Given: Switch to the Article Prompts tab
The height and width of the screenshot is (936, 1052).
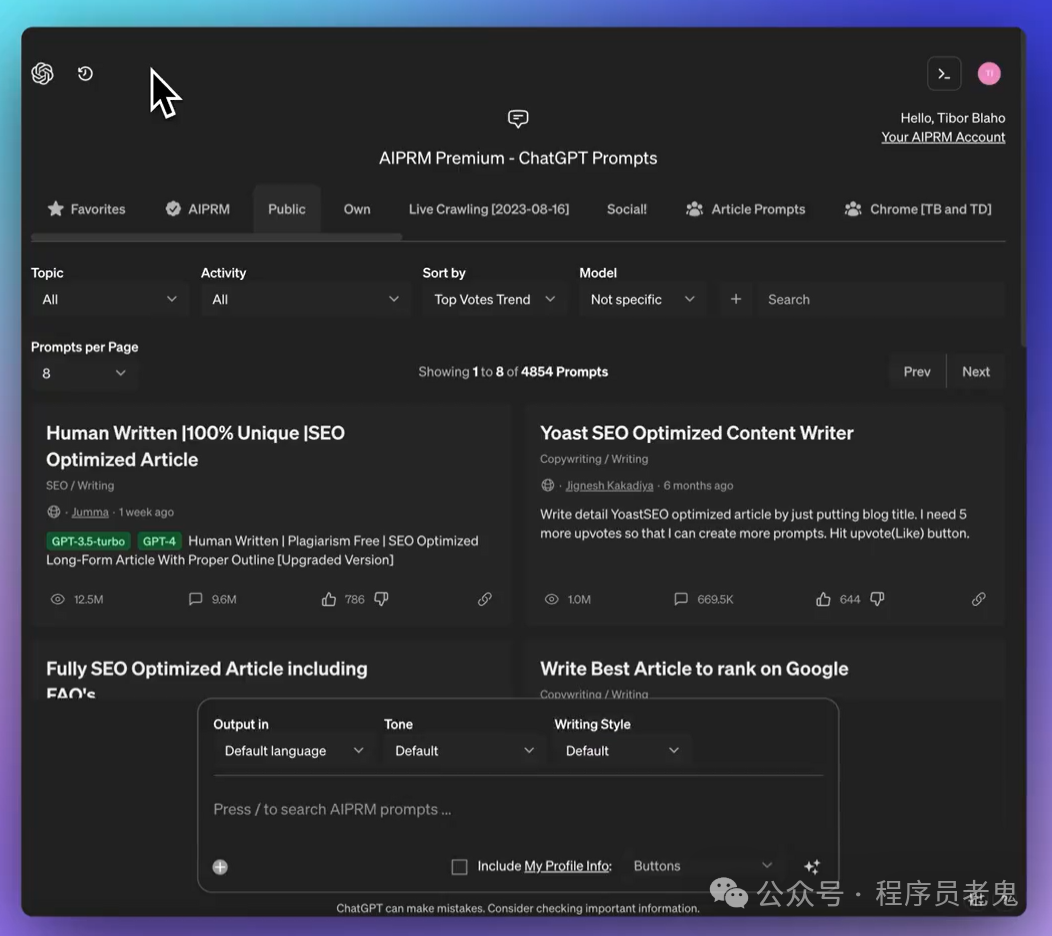Looking at the screenshot, I should (745, 209).
